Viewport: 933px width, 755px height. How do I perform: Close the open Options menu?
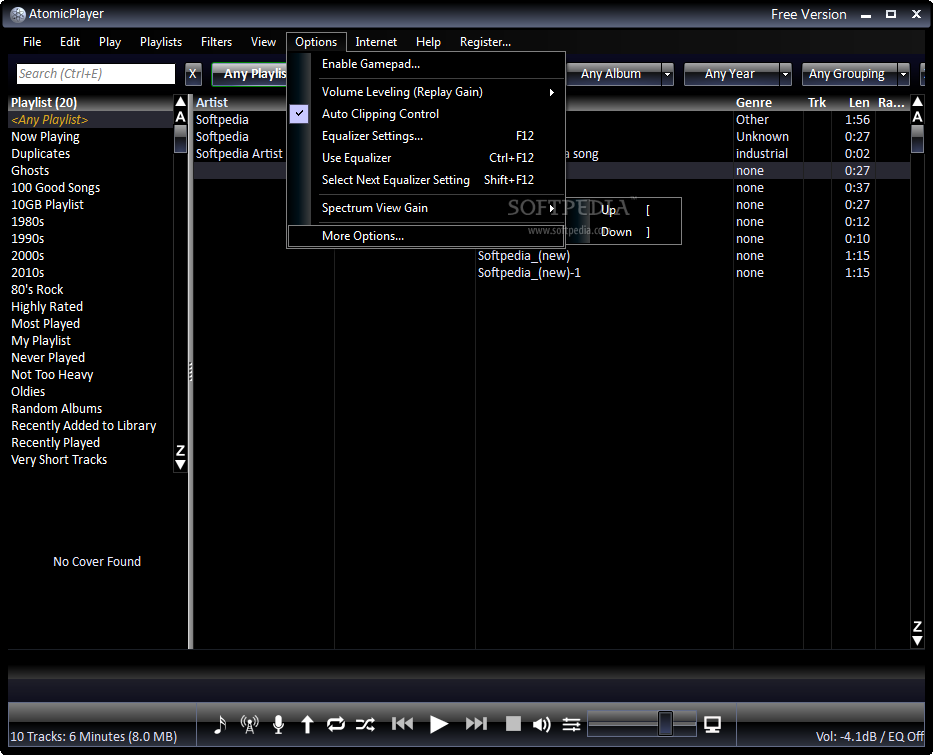coord(316,42)
